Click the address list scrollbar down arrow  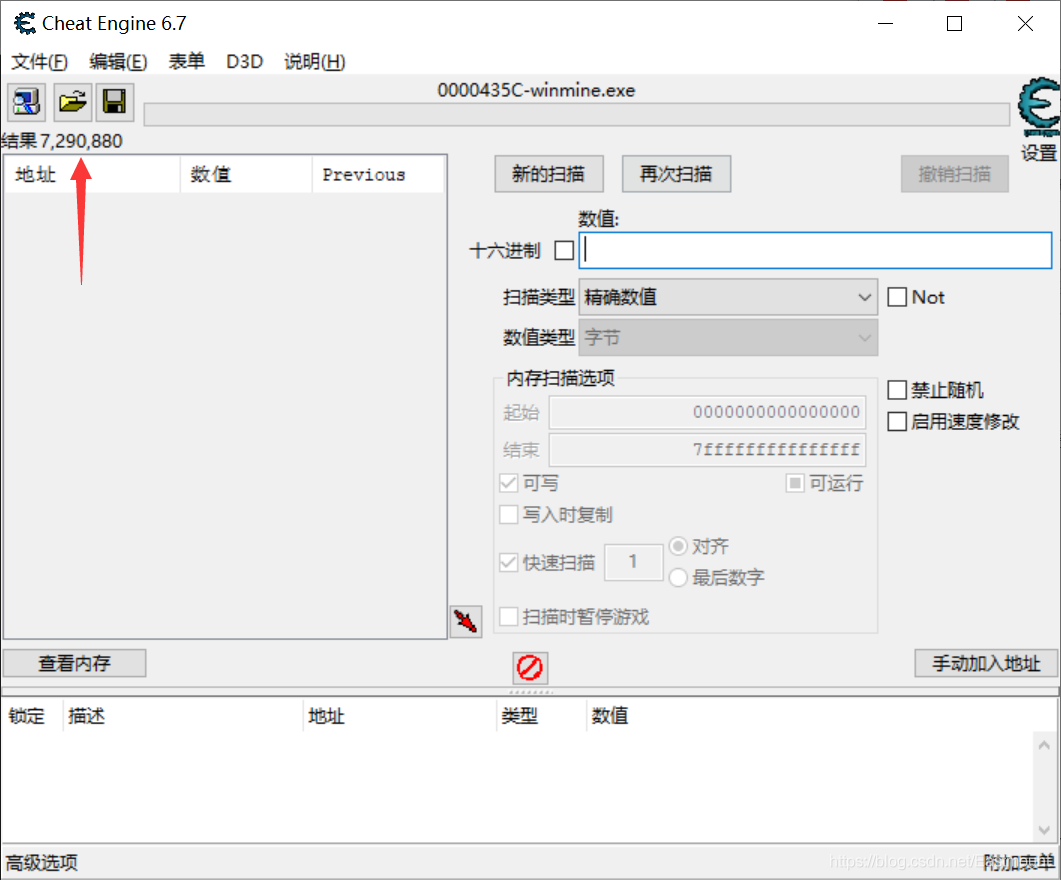[x=1044, y=829]
